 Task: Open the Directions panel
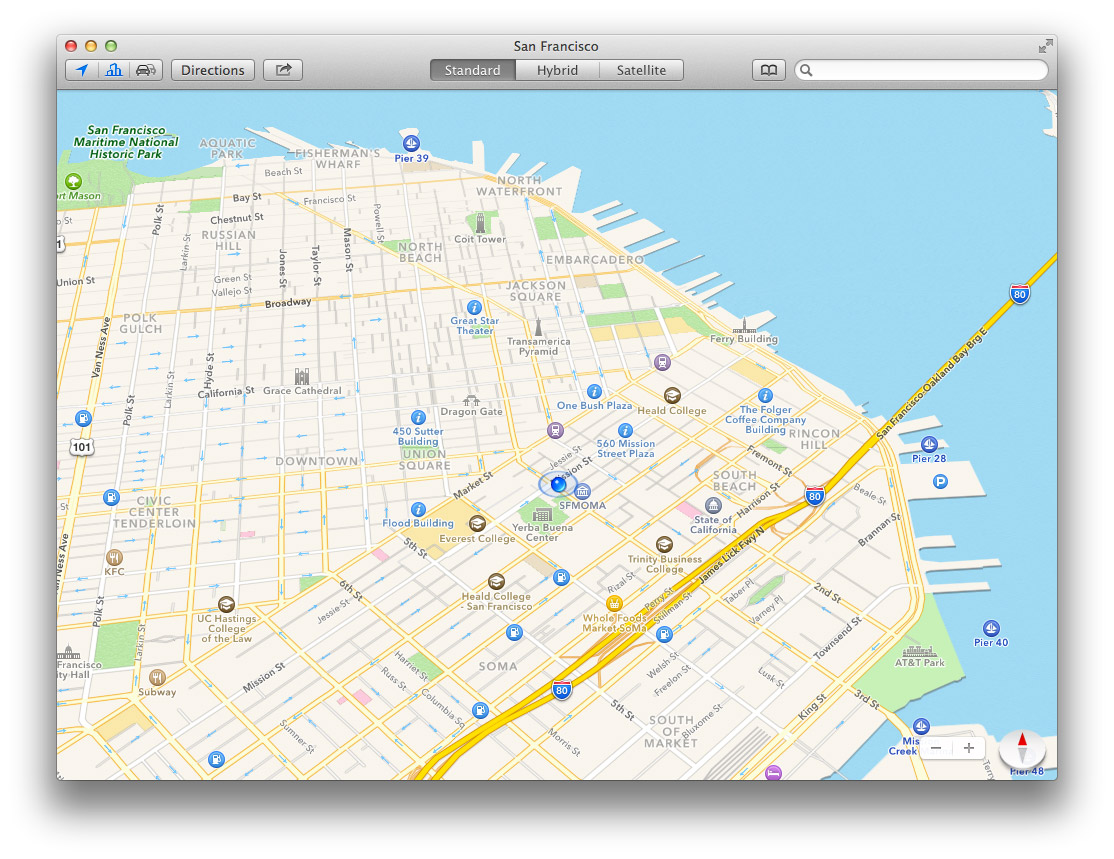(x=212, y=70)
